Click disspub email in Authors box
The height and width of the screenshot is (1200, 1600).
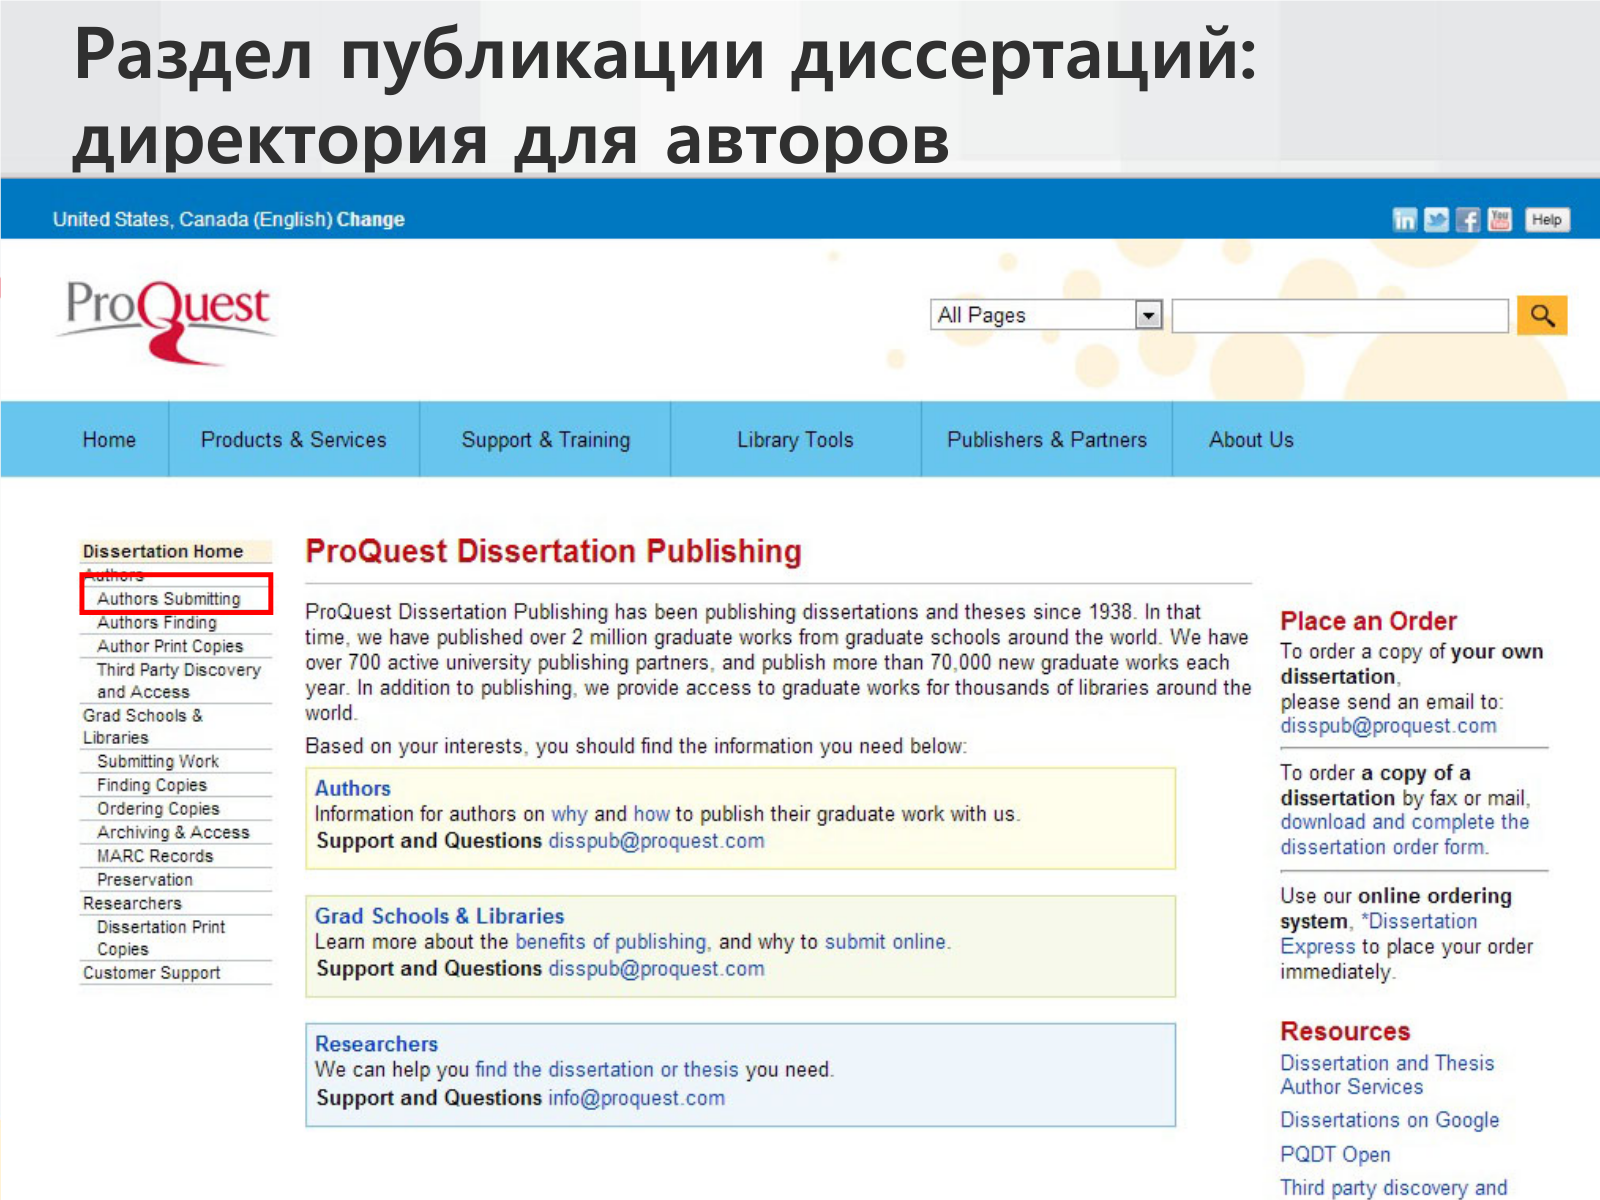point(656,841)
